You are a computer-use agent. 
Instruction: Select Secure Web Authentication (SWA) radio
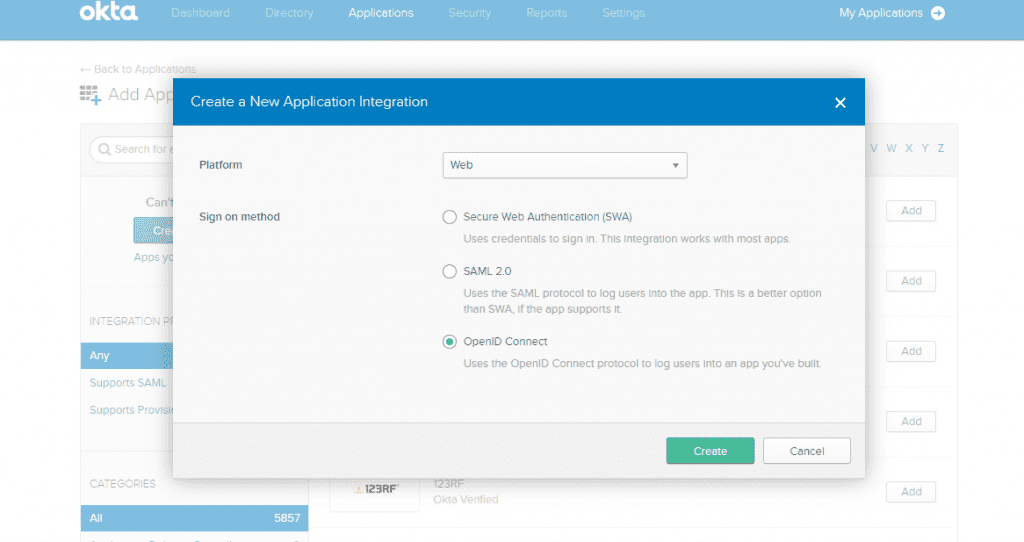(449, 217)
